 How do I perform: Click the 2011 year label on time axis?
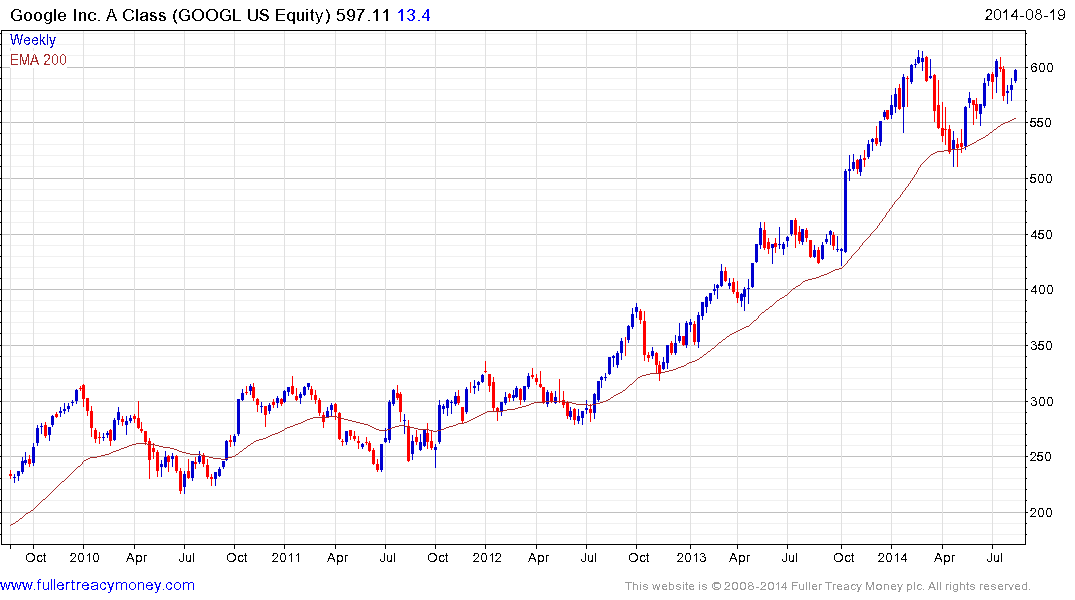tap(286, 557)
